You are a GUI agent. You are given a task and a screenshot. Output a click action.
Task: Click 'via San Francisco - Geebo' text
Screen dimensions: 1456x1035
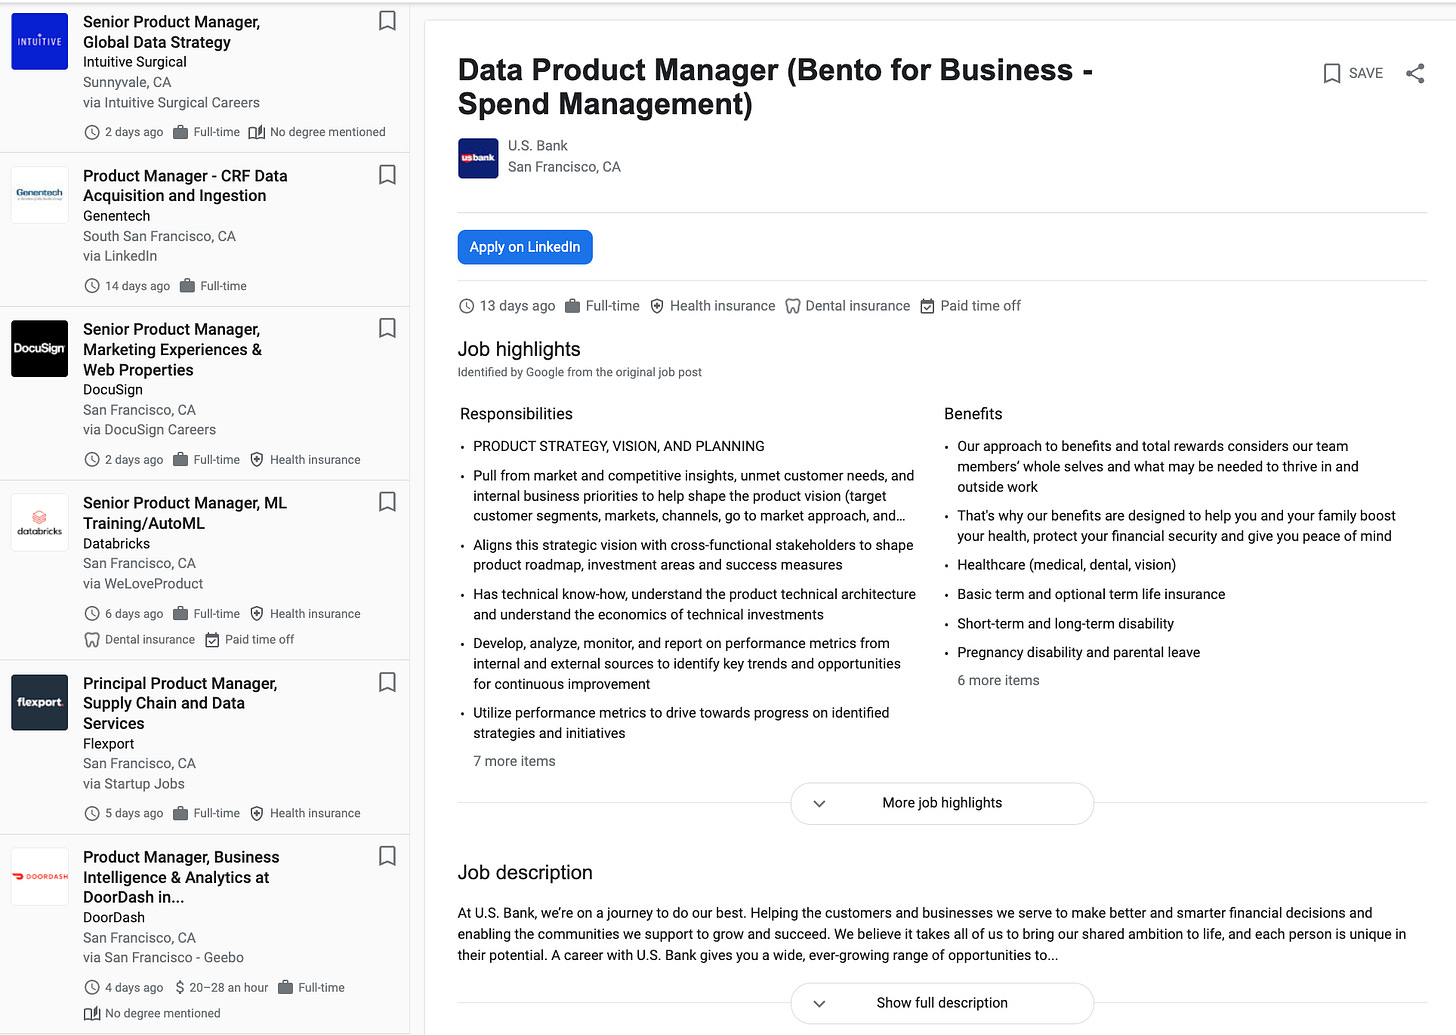[x=163, y=958]
